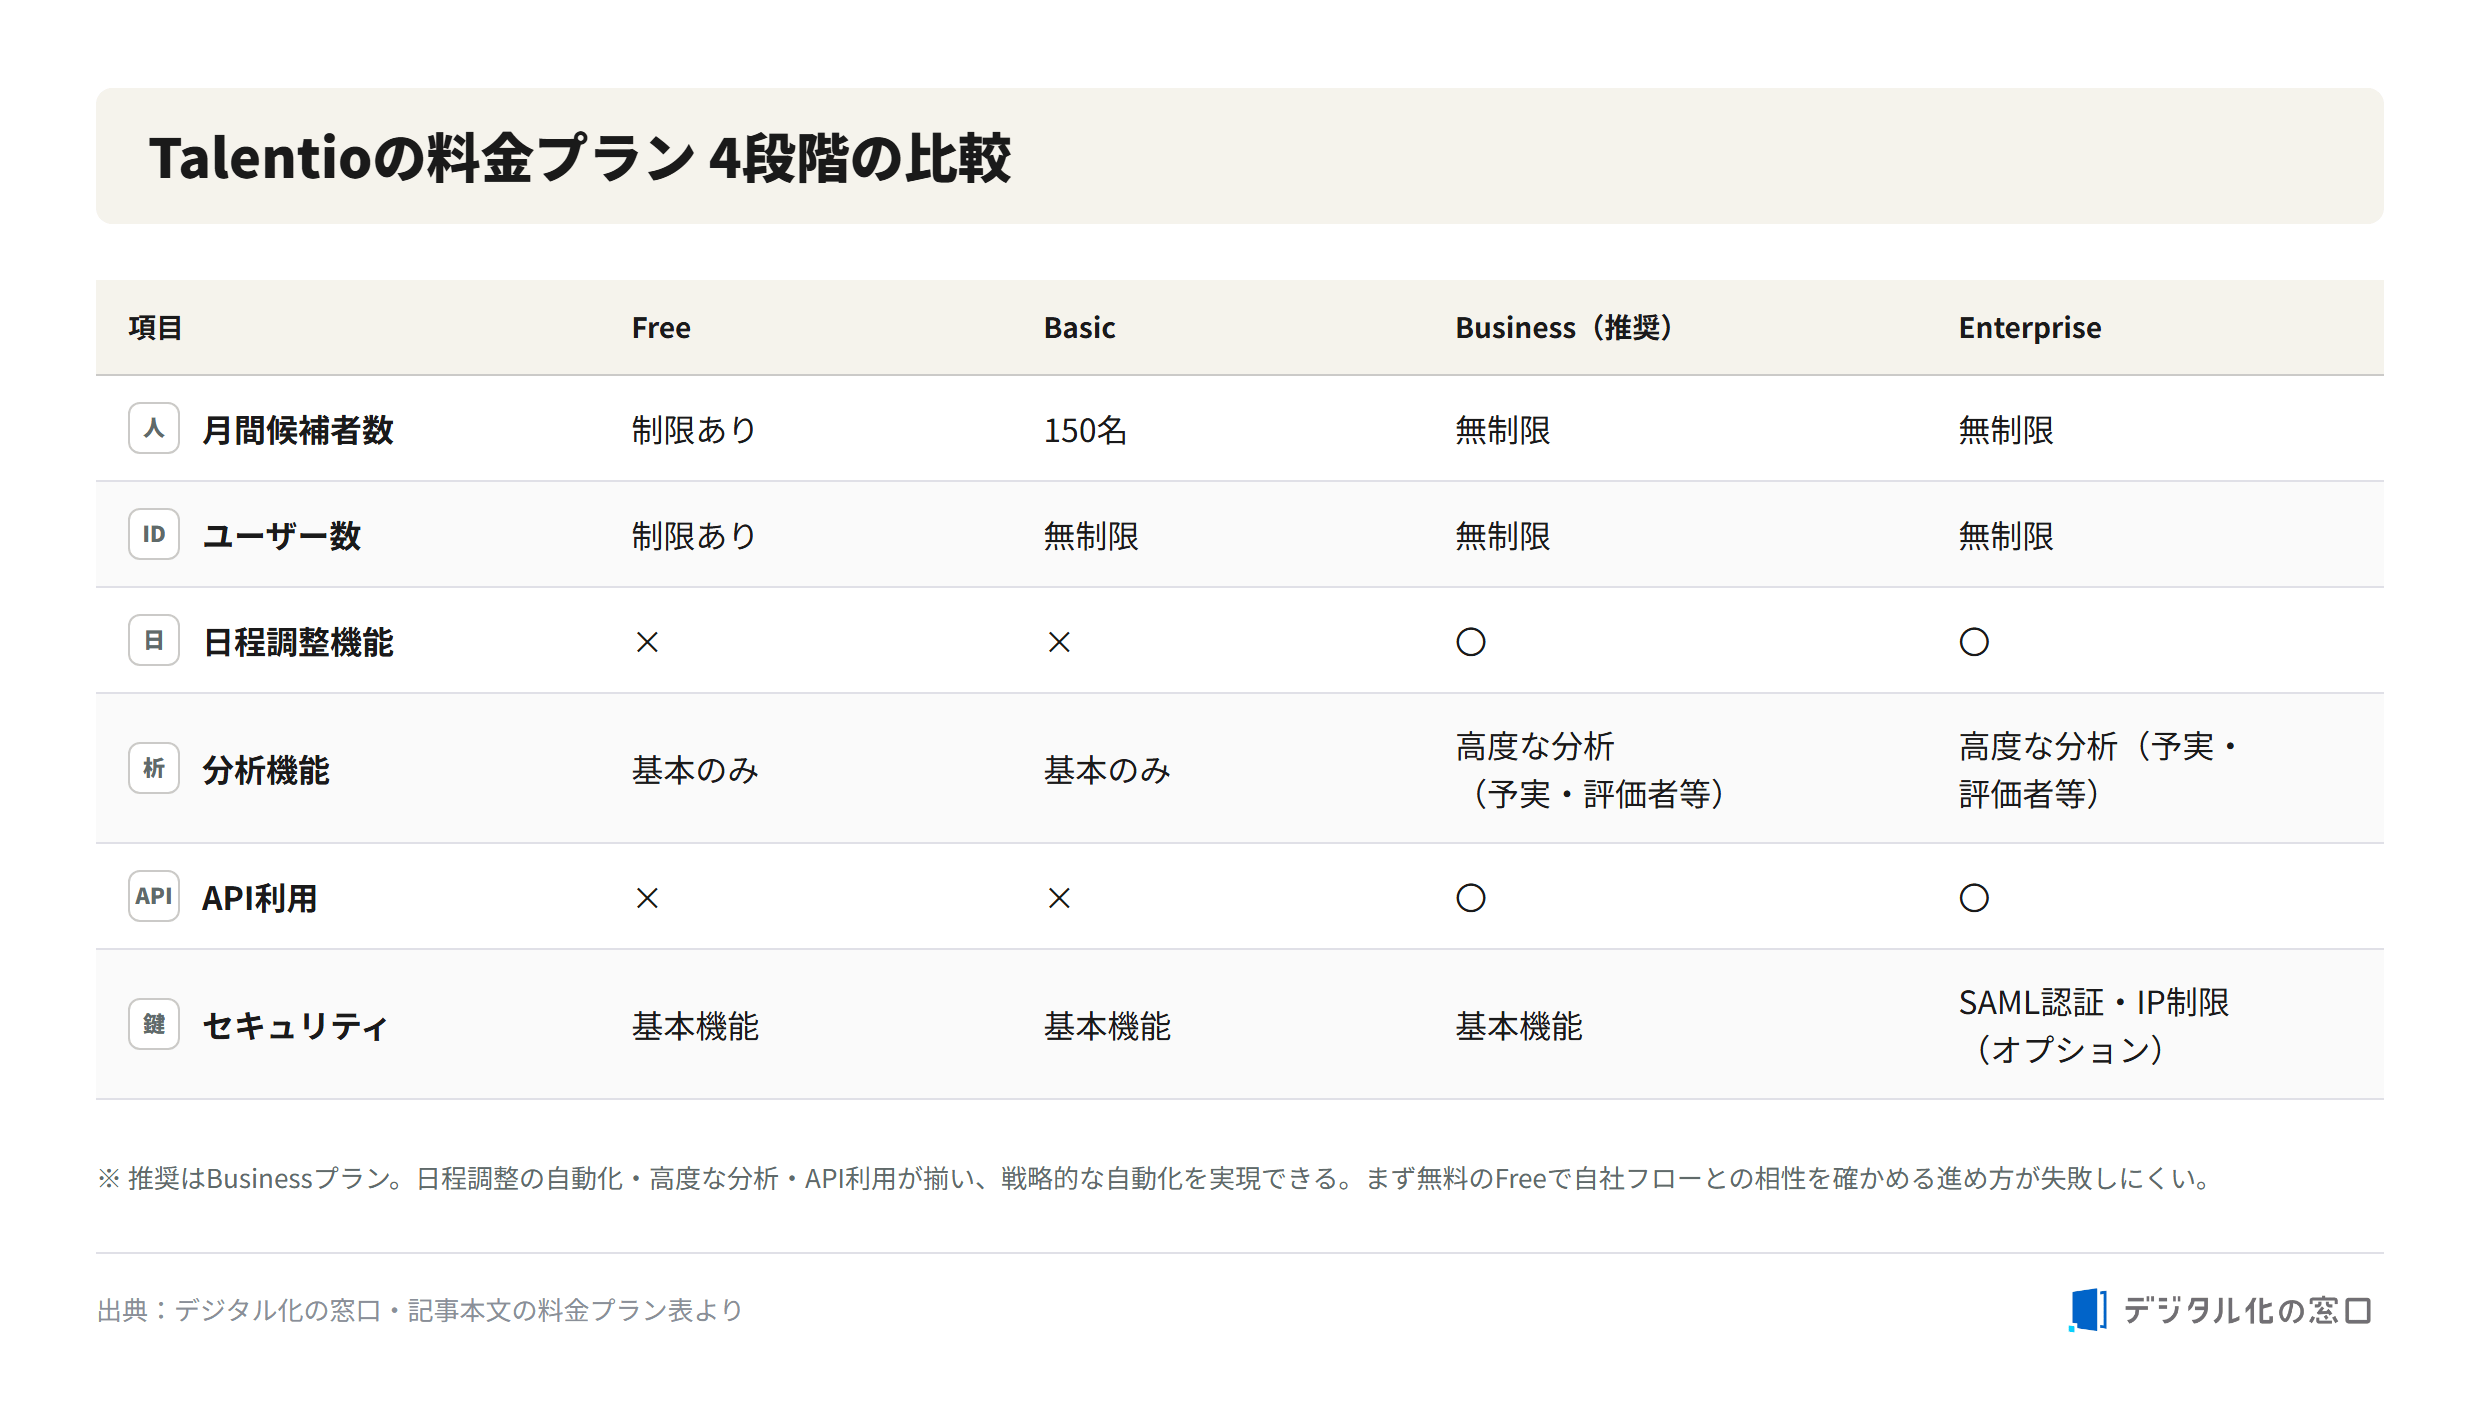Click Free 基本機能 in セキュリティ row
2480x1426 pixels.
click(x=695, y=1027)
